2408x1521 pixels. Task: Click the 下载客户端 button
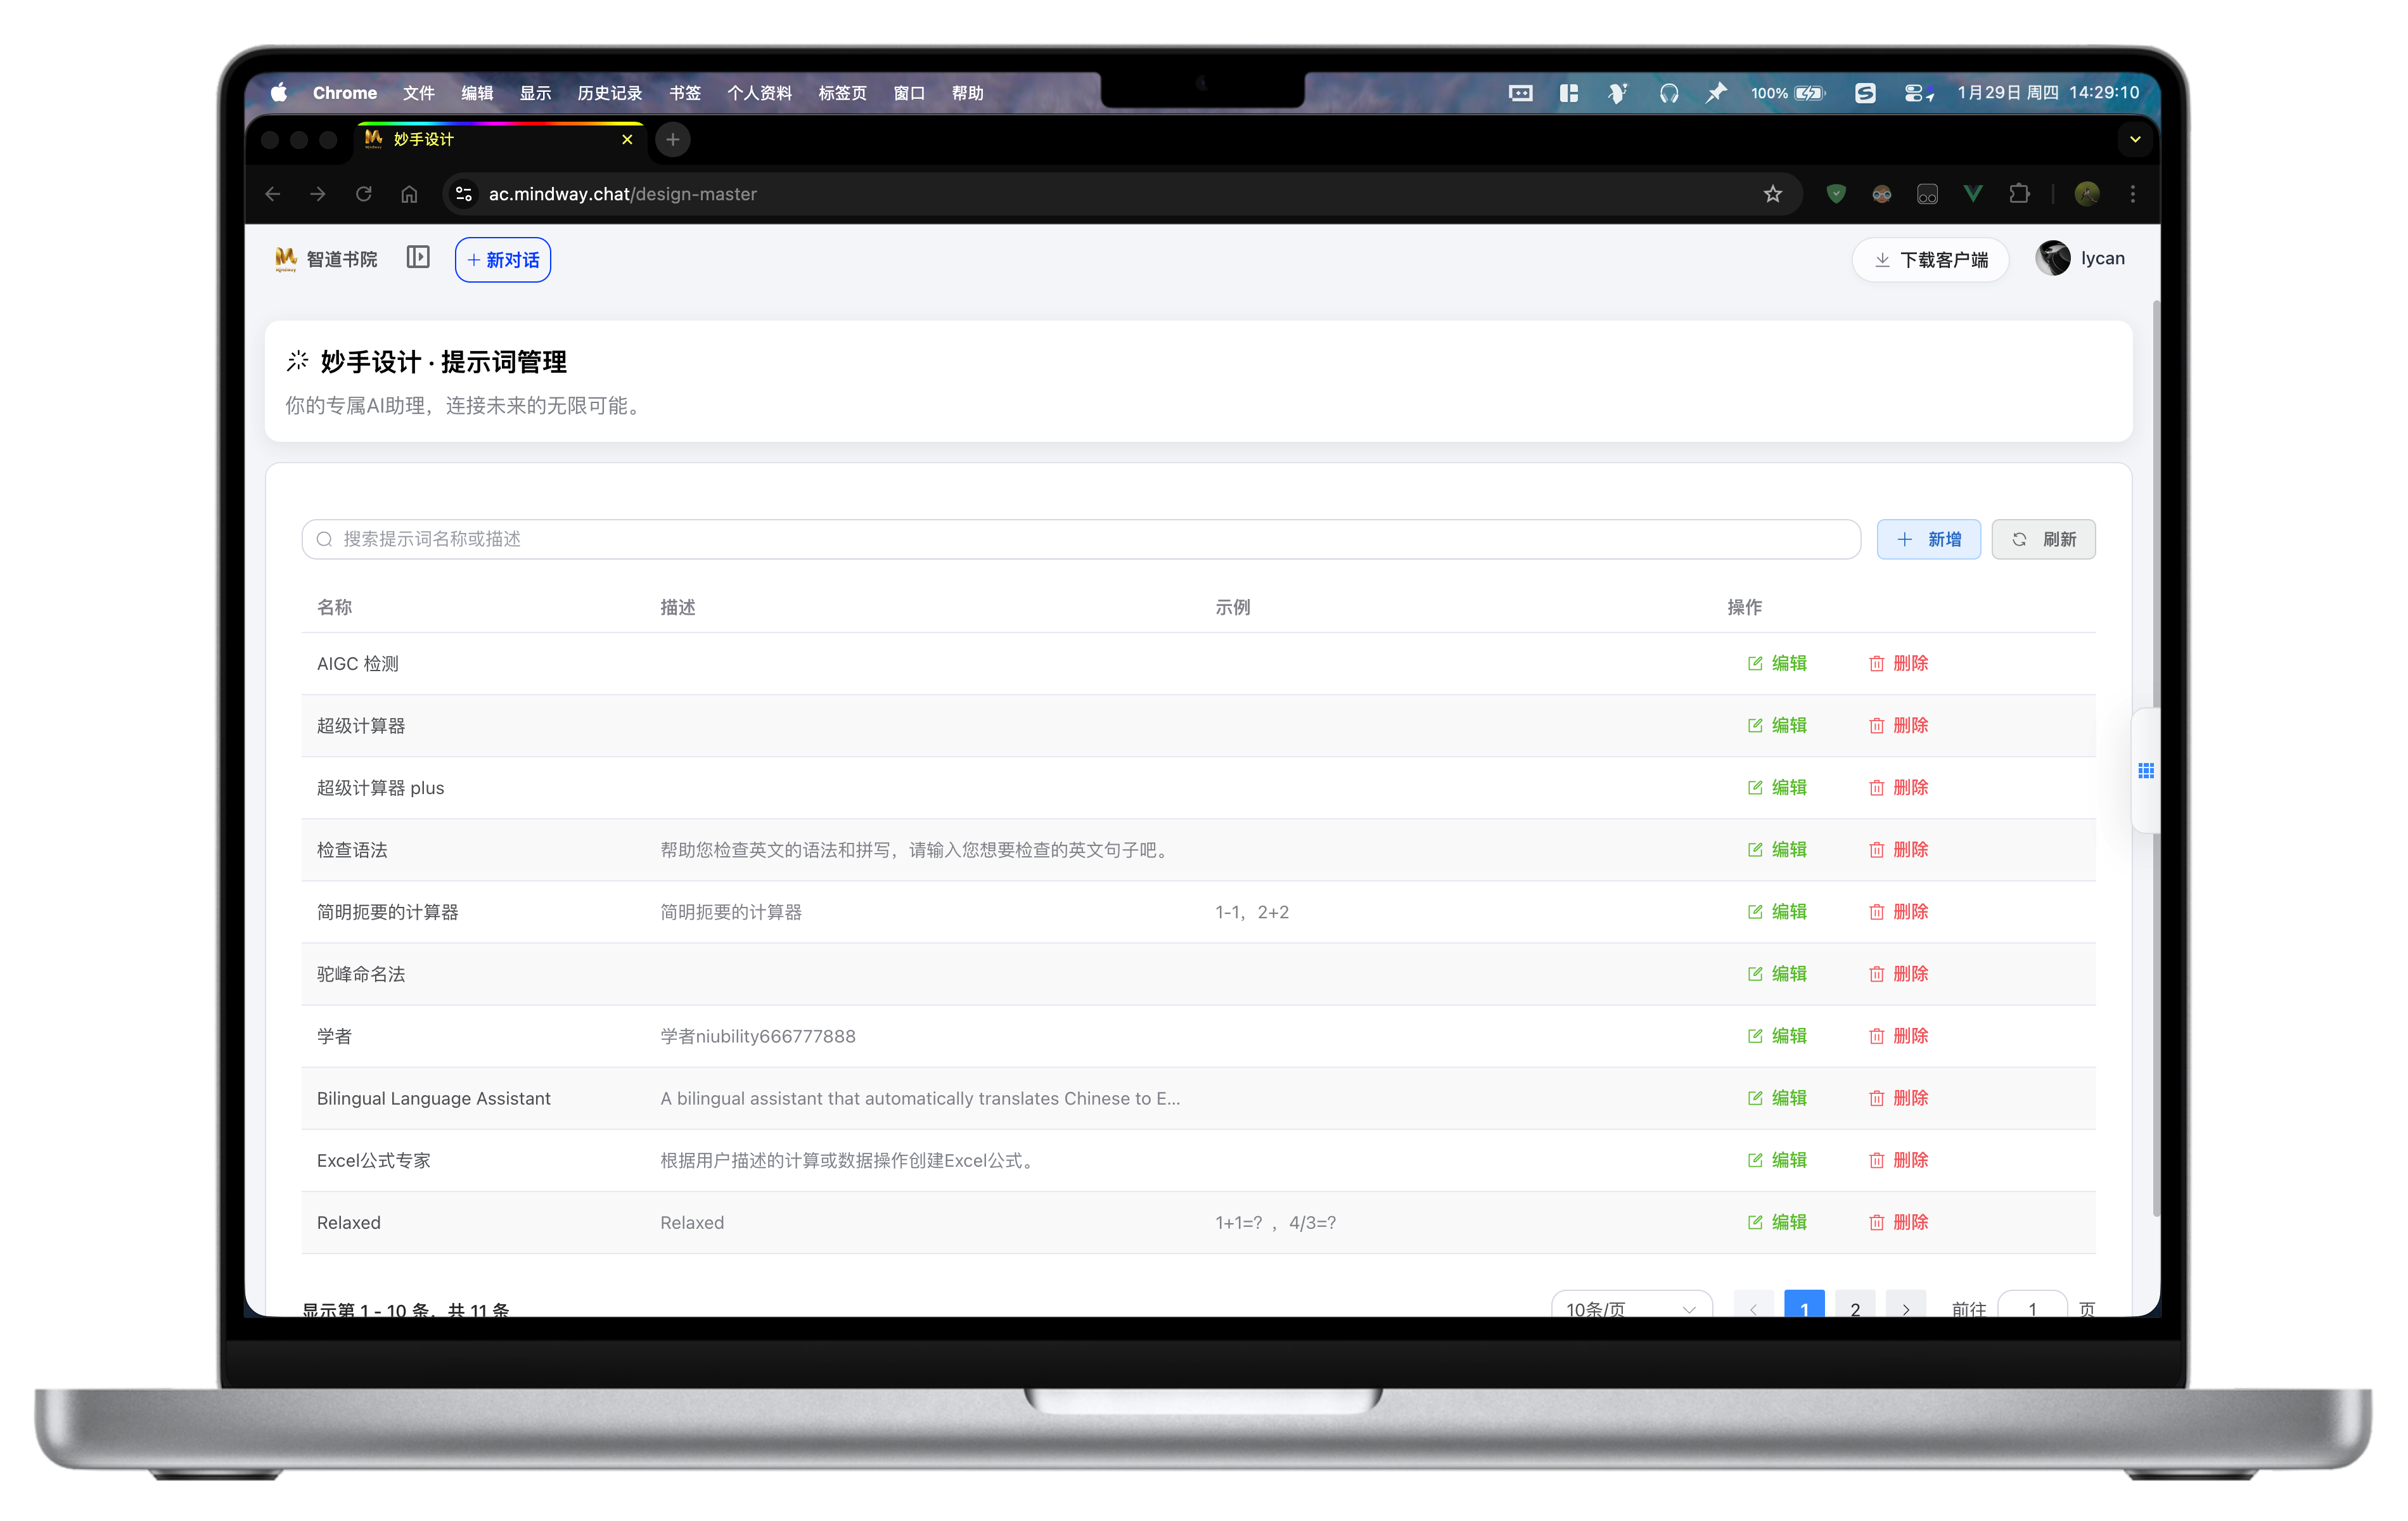[x=1930, y=260]
